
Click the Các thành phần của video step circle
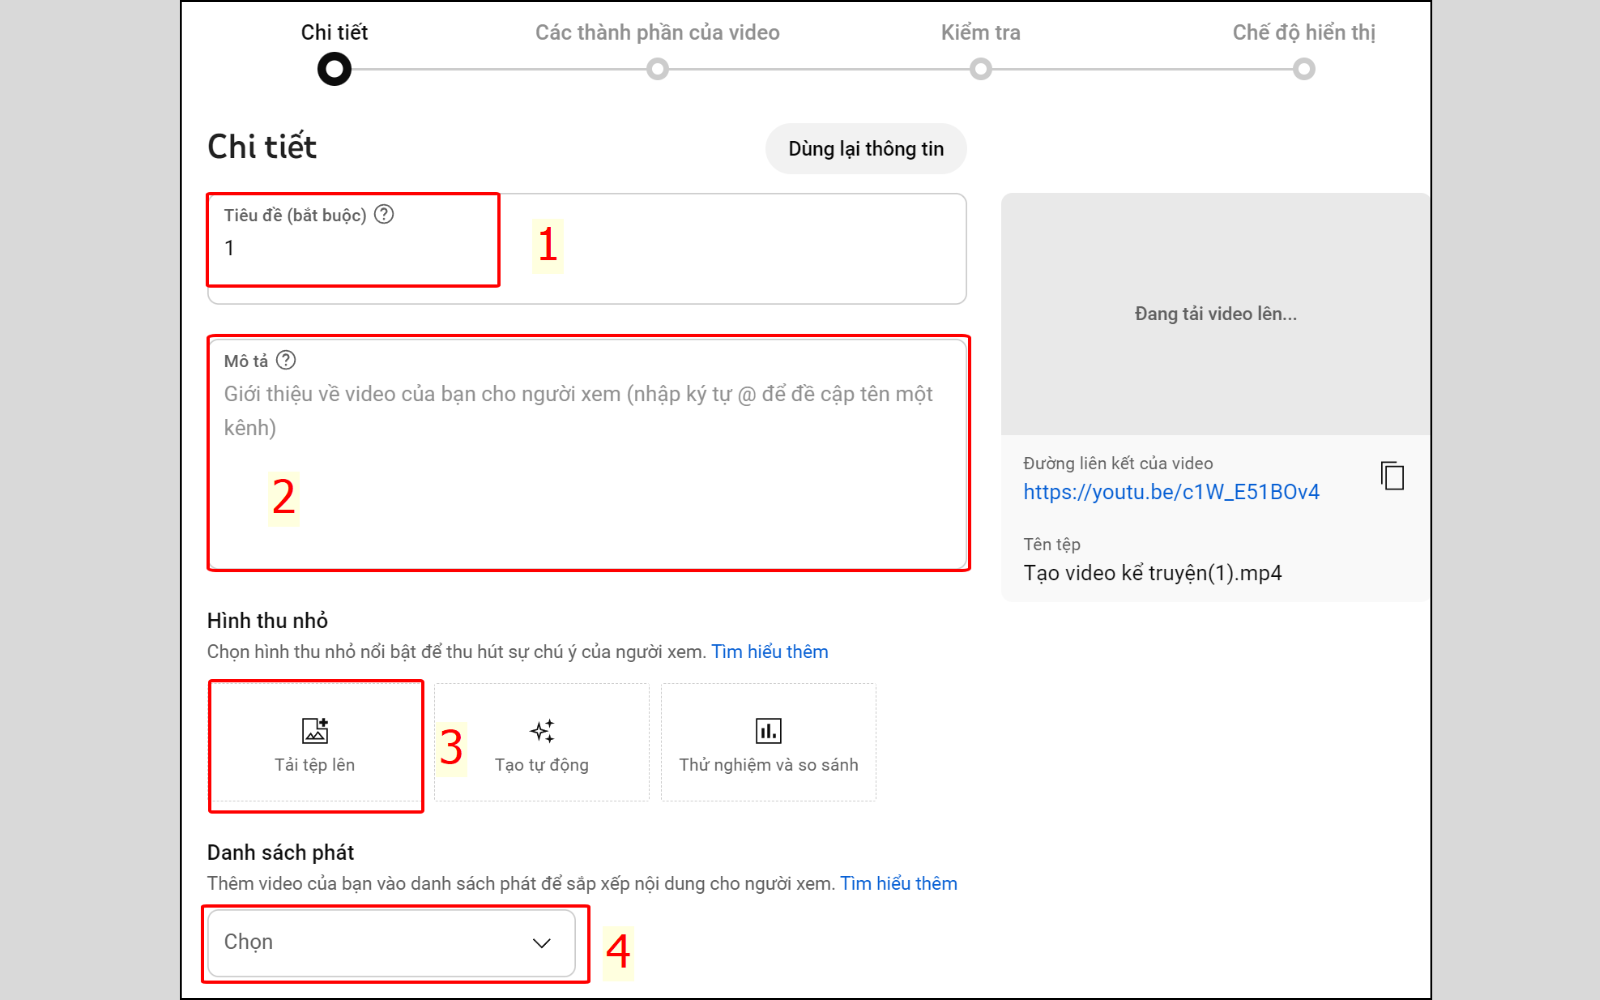[x=657, y=69]
